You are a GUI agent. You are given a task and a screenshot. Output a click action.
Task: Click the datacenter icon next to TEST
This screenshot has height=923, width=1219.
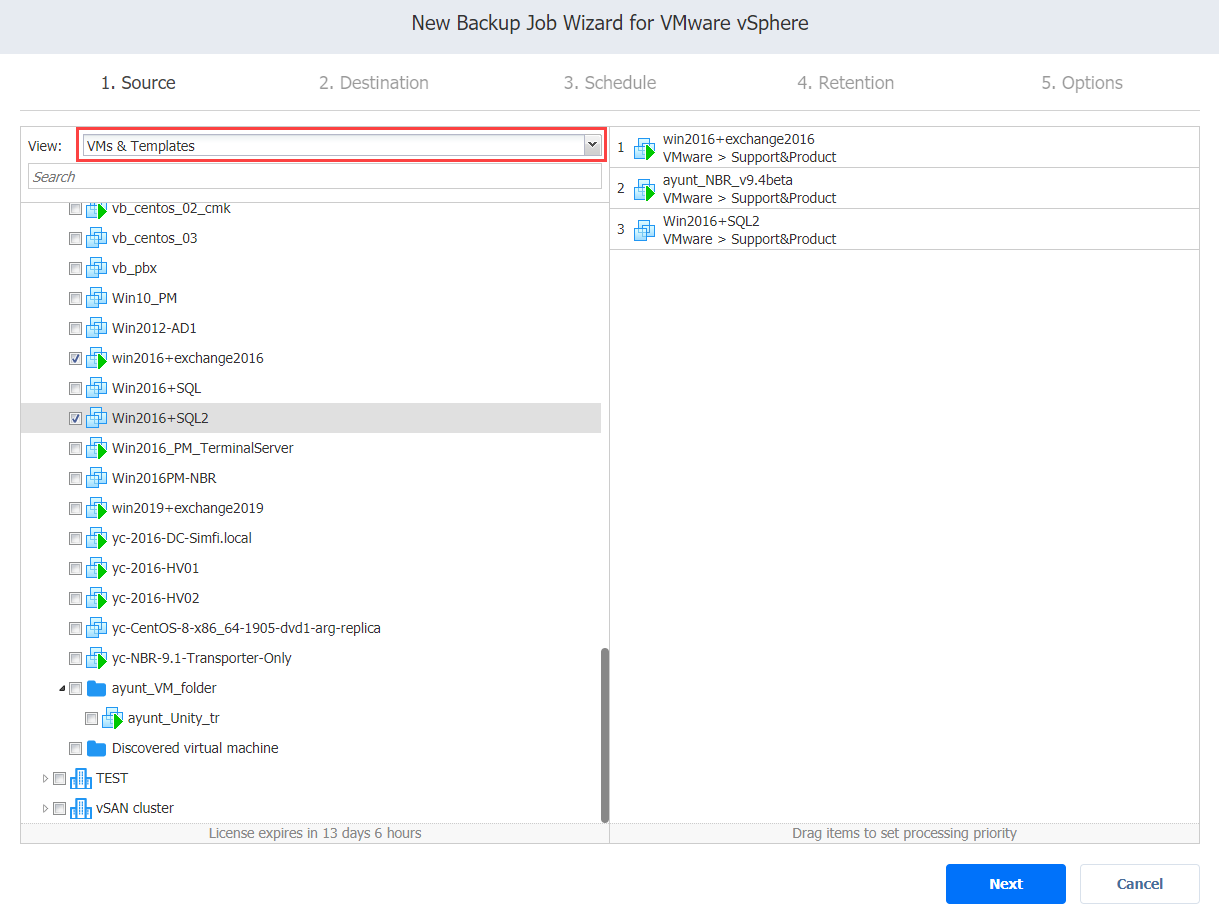pyautogui.click(x=81, y=778)
